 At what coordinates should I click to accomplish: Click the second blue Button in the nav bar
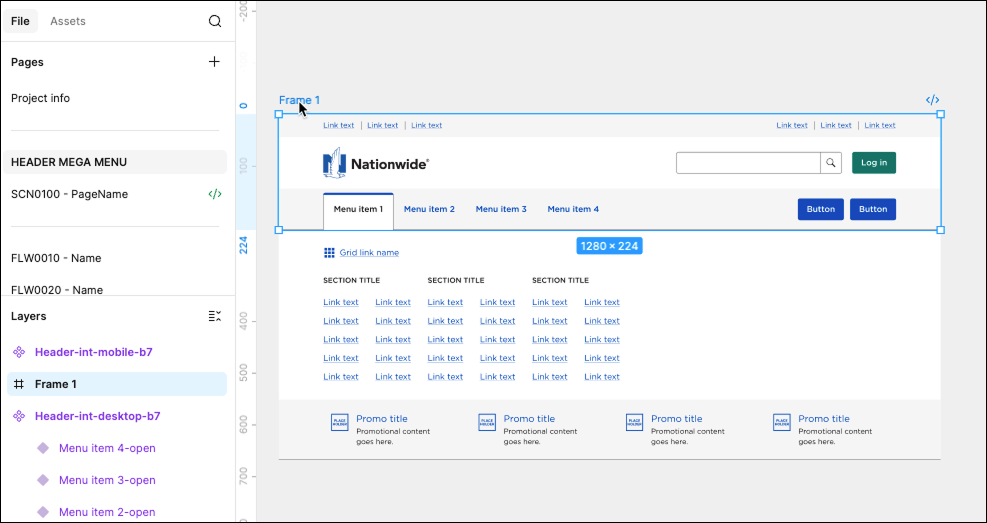point(872,209)
